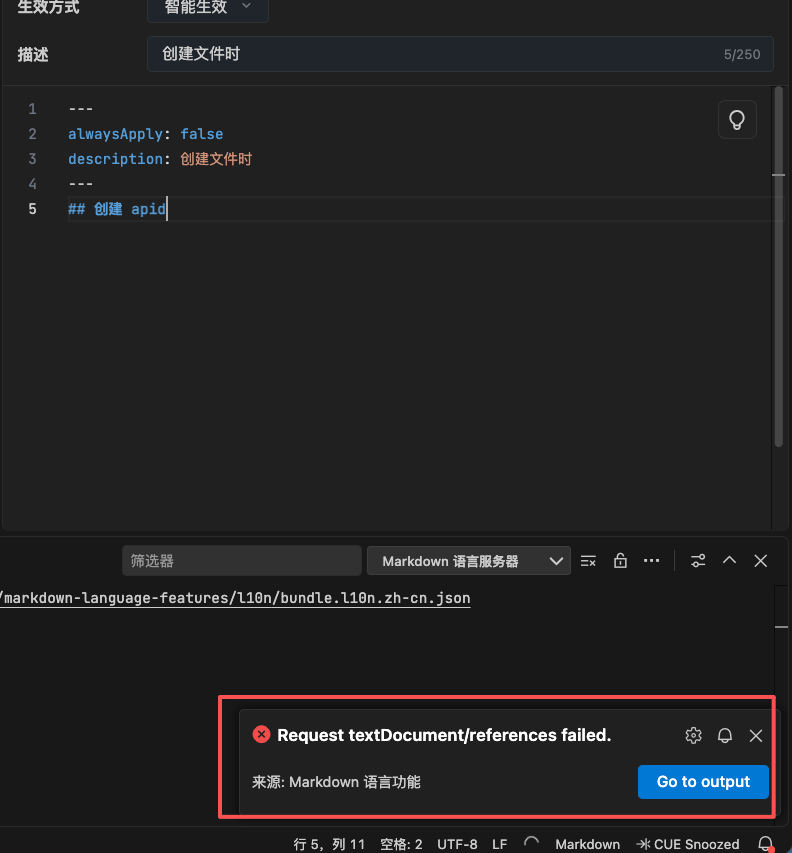
Task: Open the 智能生效 apply-mode dropdown
Action: coord(208,8)
